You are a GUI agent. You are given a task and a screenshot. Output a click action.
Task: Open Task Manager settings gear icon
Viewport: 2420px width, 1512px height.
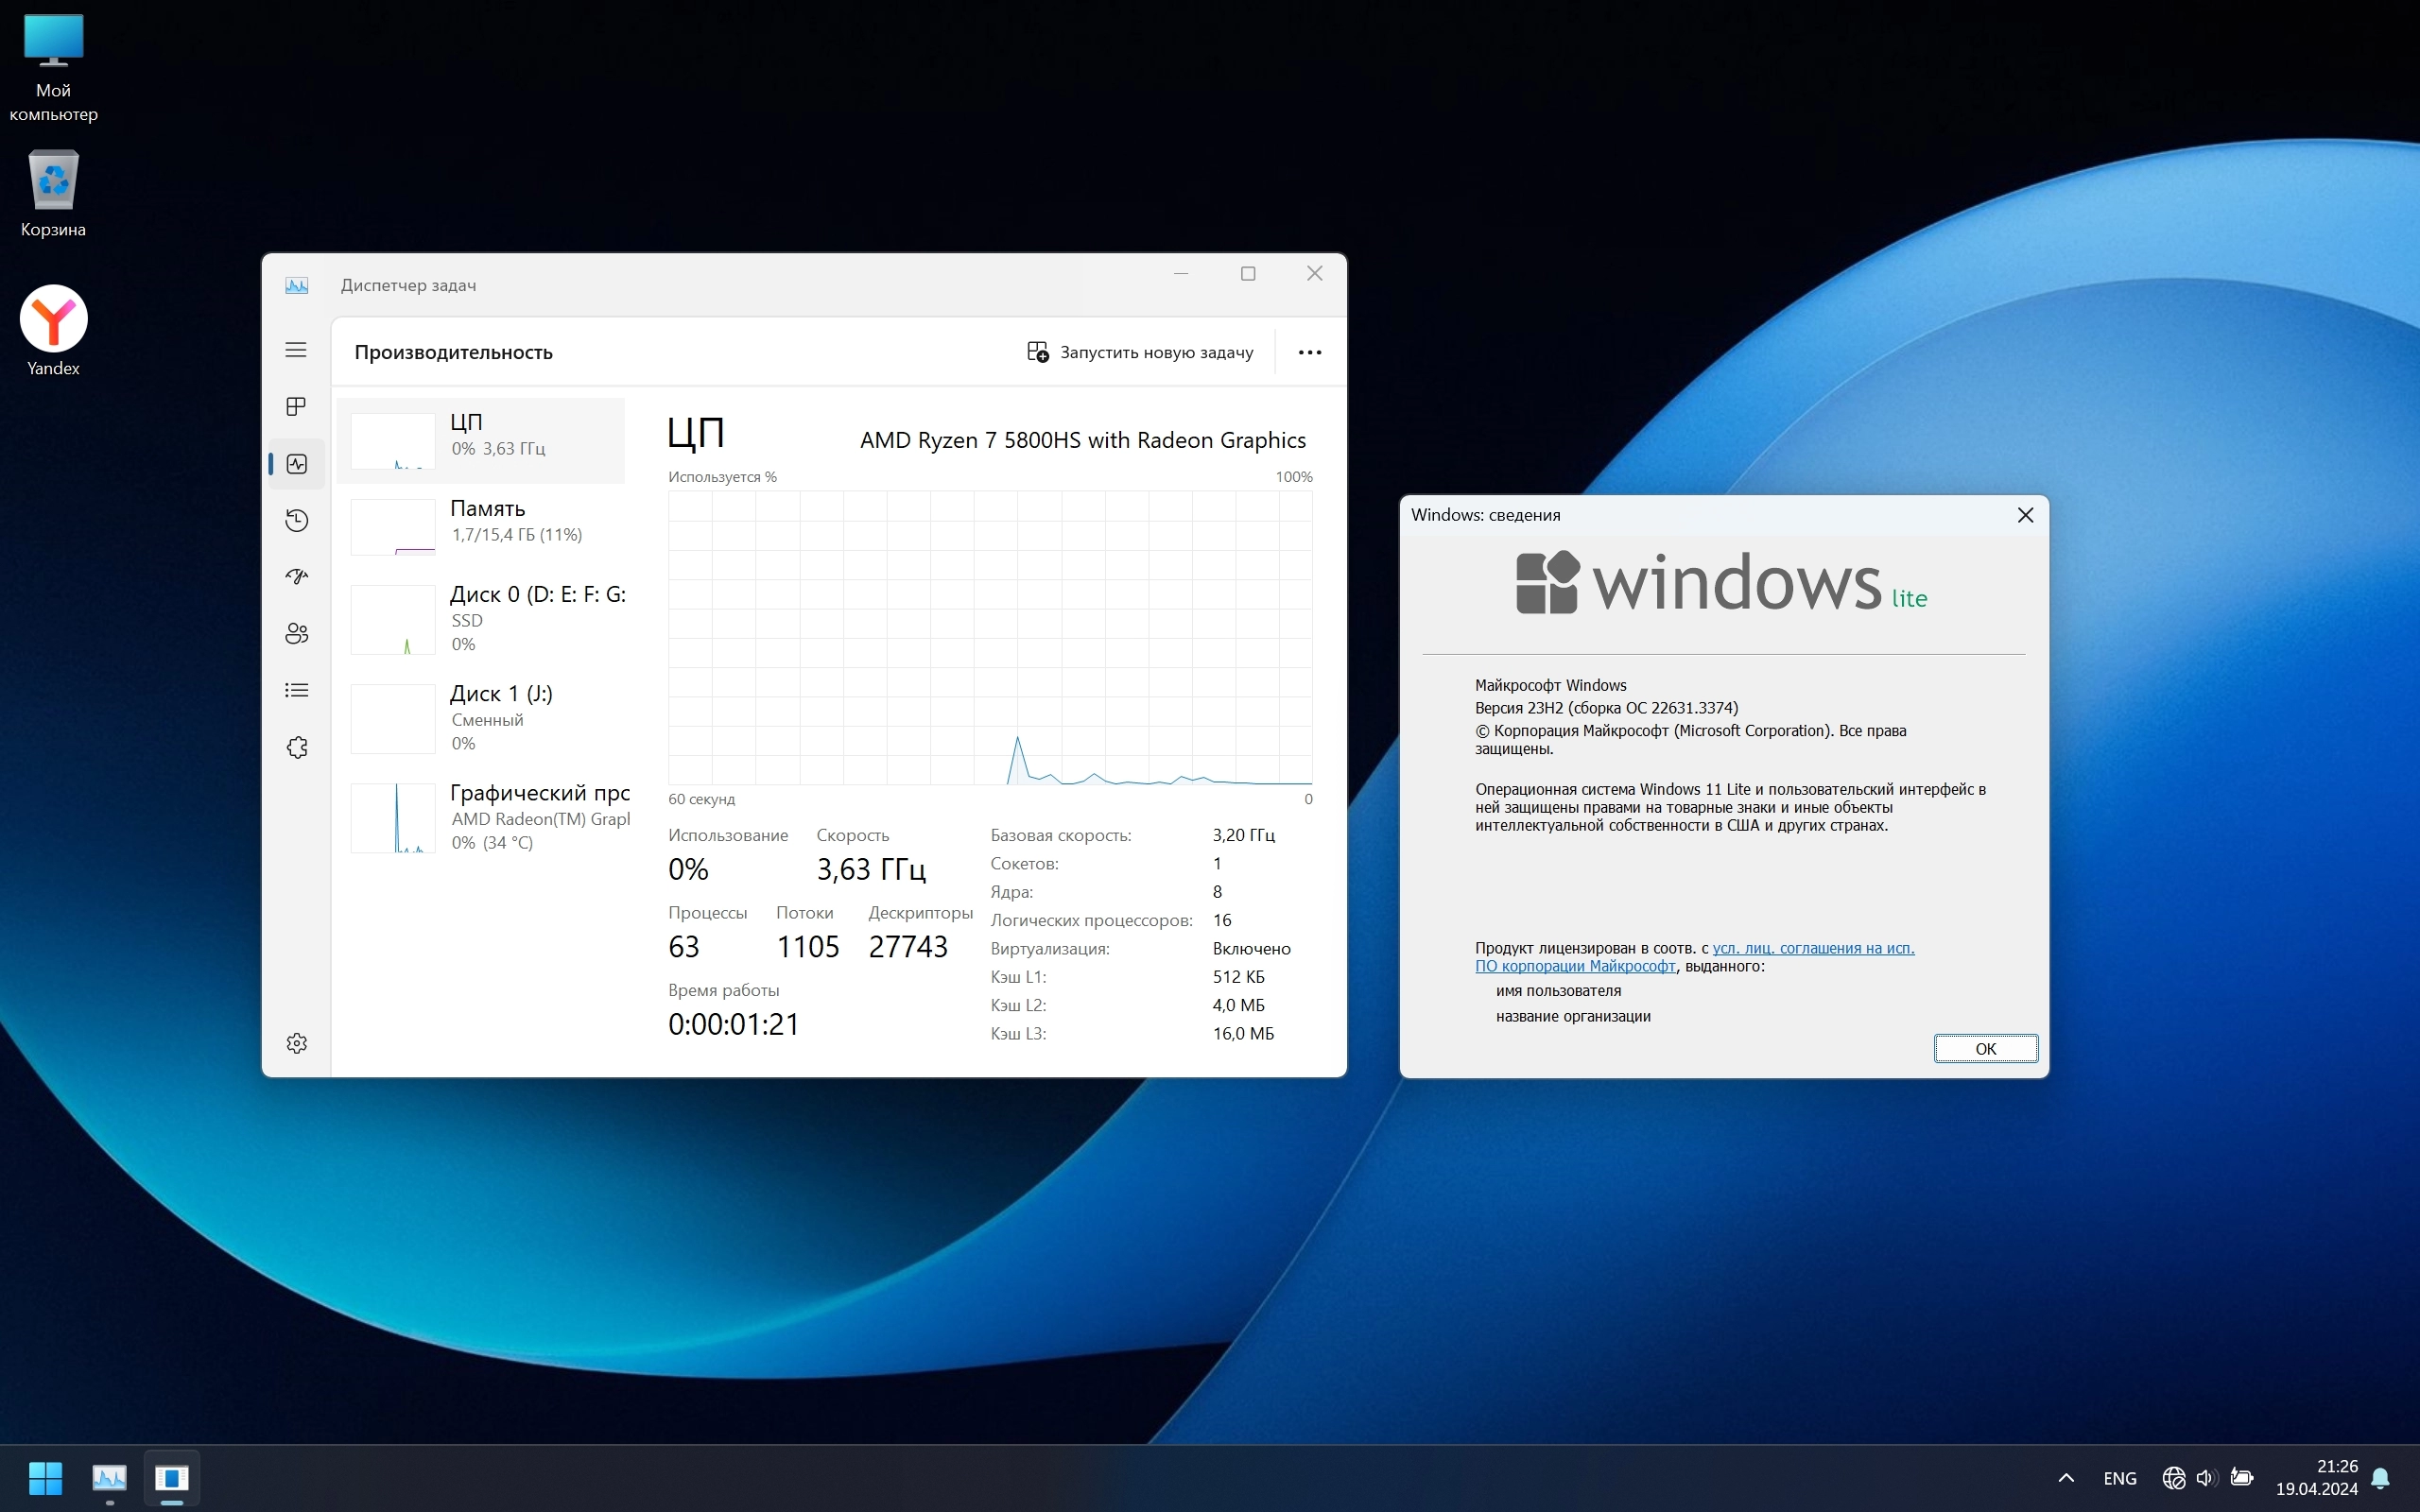pos(296,1043)
